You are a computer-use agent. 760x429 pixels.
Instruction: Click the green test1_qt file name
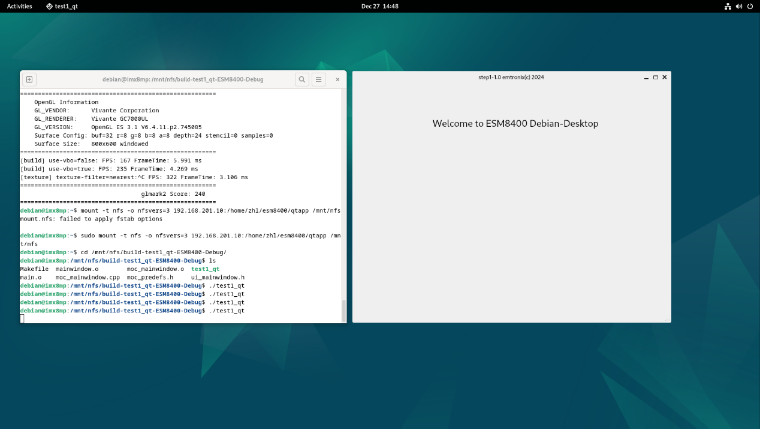coord(205,269)
